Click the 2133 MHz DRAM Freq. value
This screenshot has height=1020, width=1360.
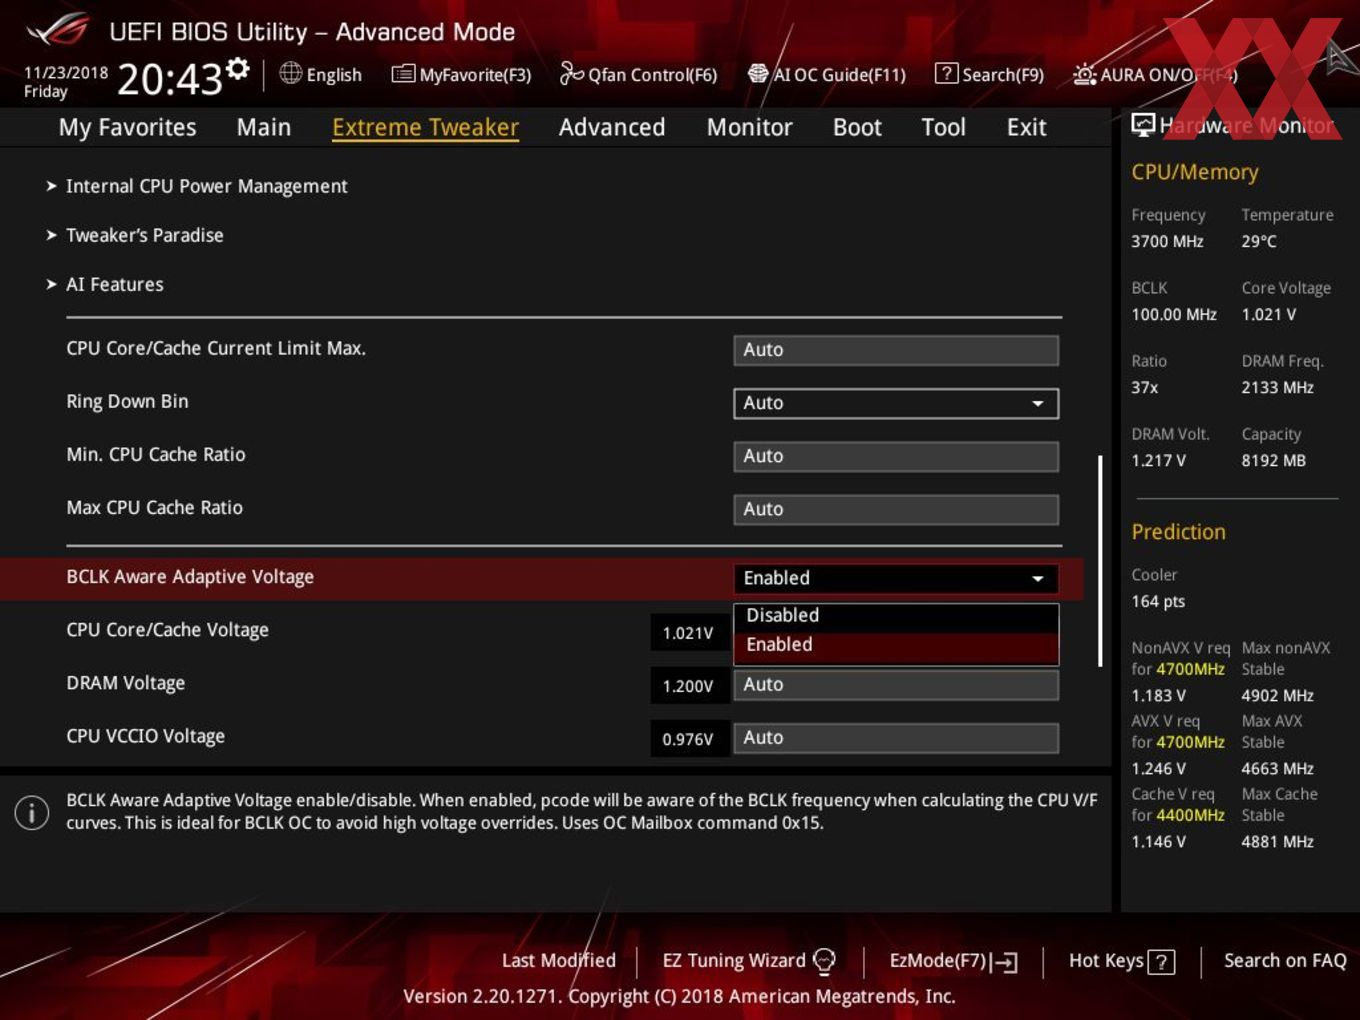click(1278, 387)
